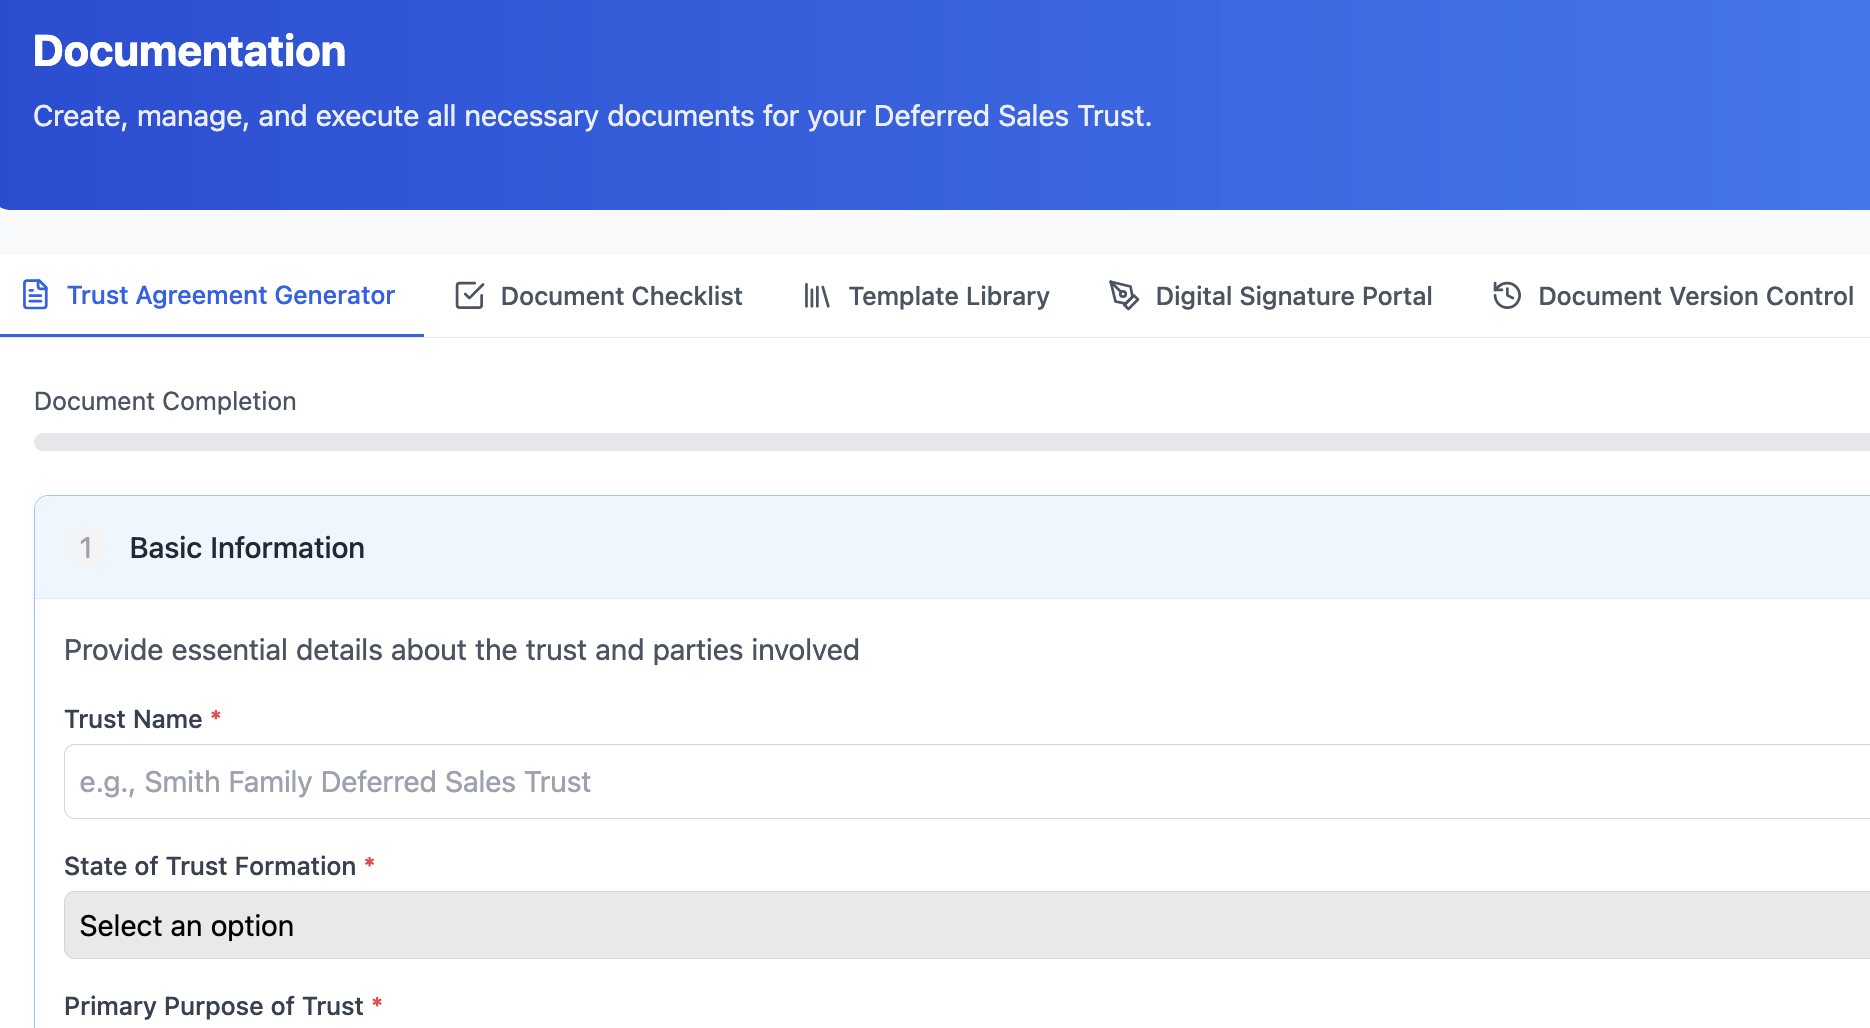The height and width of the screenshot is (1028, 1870).
Task: Click the Digital Signature Portal pen icon
Action: (1124, 296)
